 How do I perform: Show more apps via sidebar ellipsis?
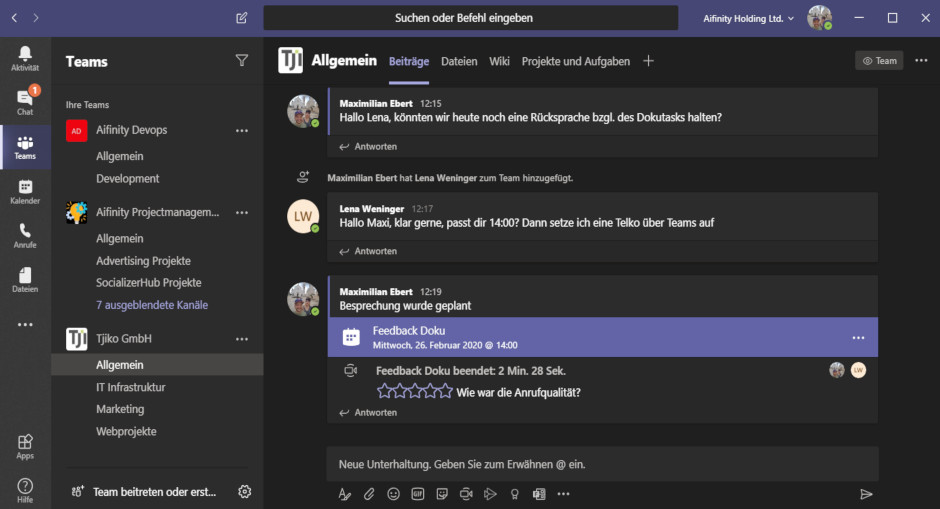click(25, 324)
